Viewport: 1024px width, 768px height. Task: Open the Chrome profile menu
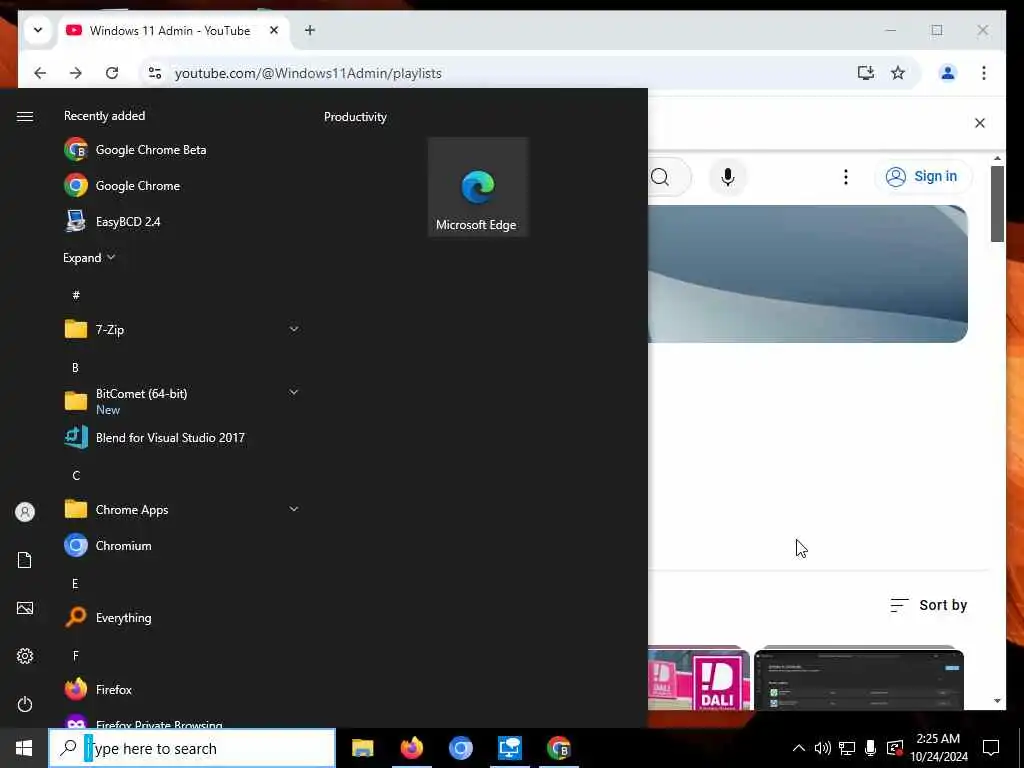tap(948, 73)
